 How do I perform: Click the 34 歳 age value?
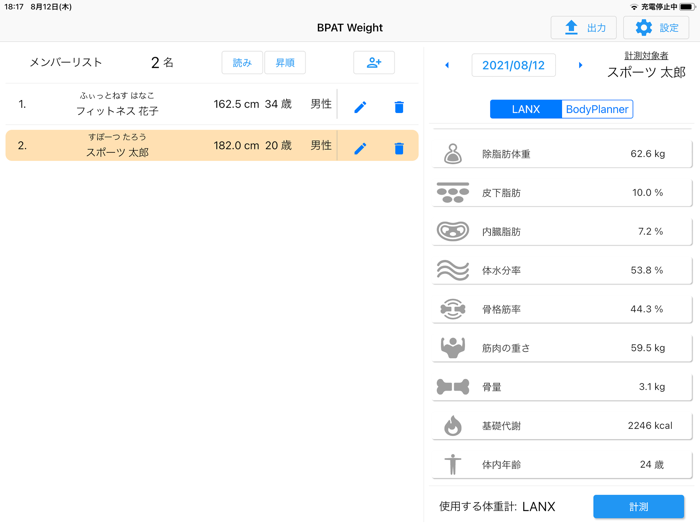[x=278, y=104]
